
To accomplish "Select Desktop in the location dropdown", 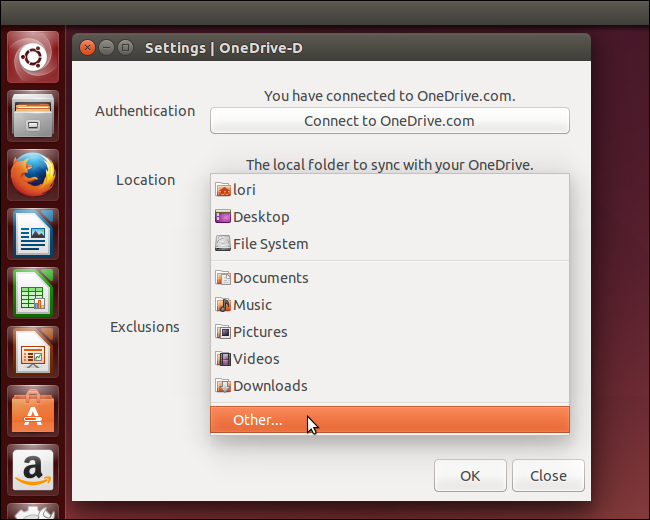I will click(390, 216).
